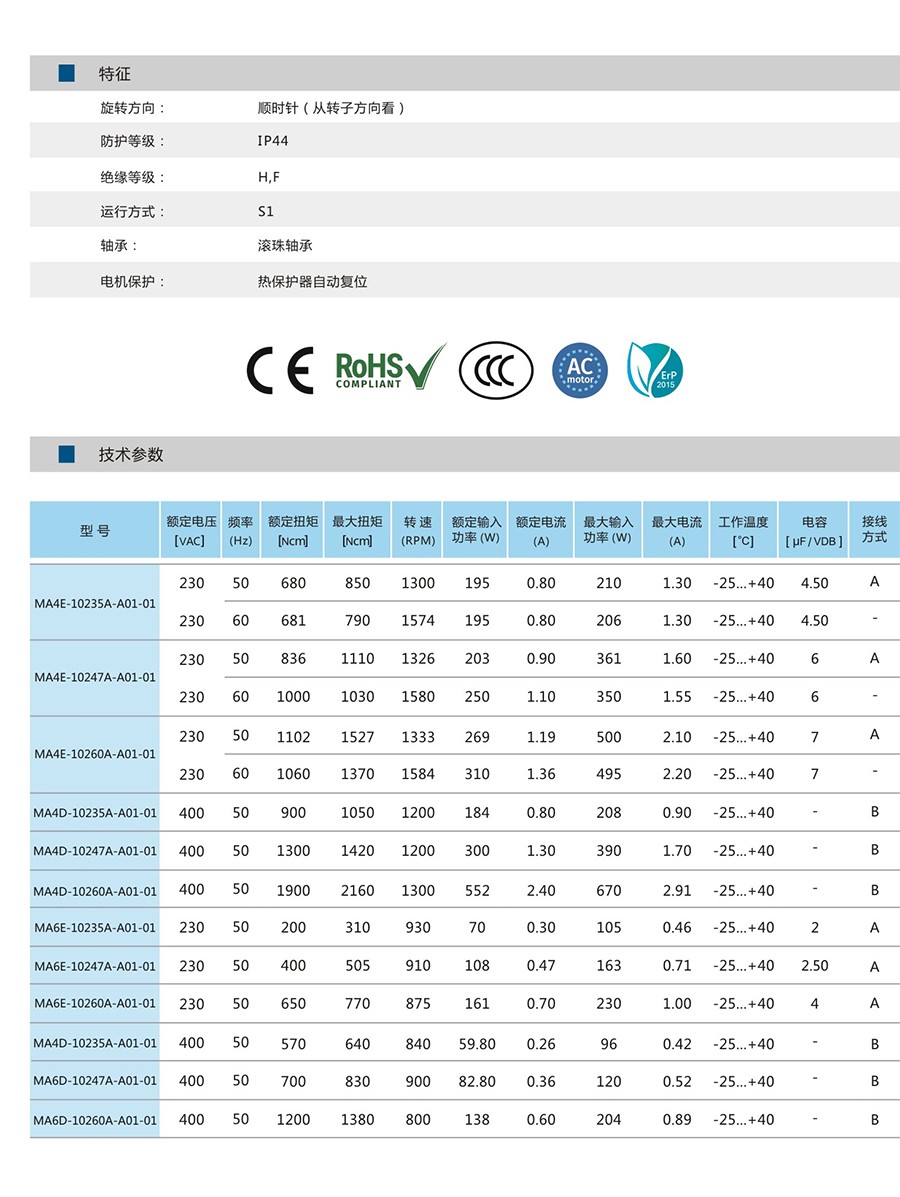Click rated input power value 138
This screenshot has width=900, height=1197.
[477, 1119]
